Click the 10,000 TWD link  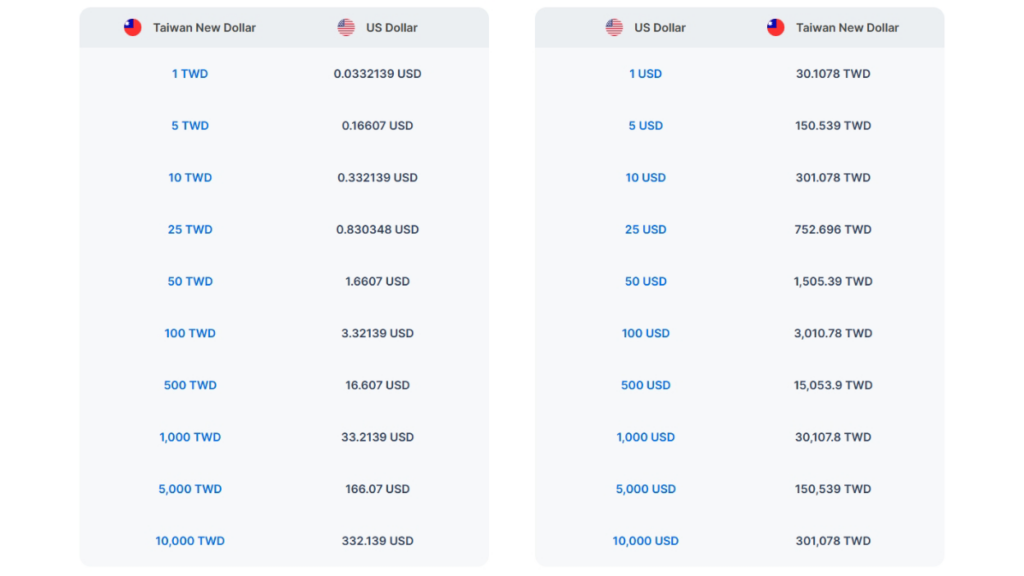click(x=190, y=542)
